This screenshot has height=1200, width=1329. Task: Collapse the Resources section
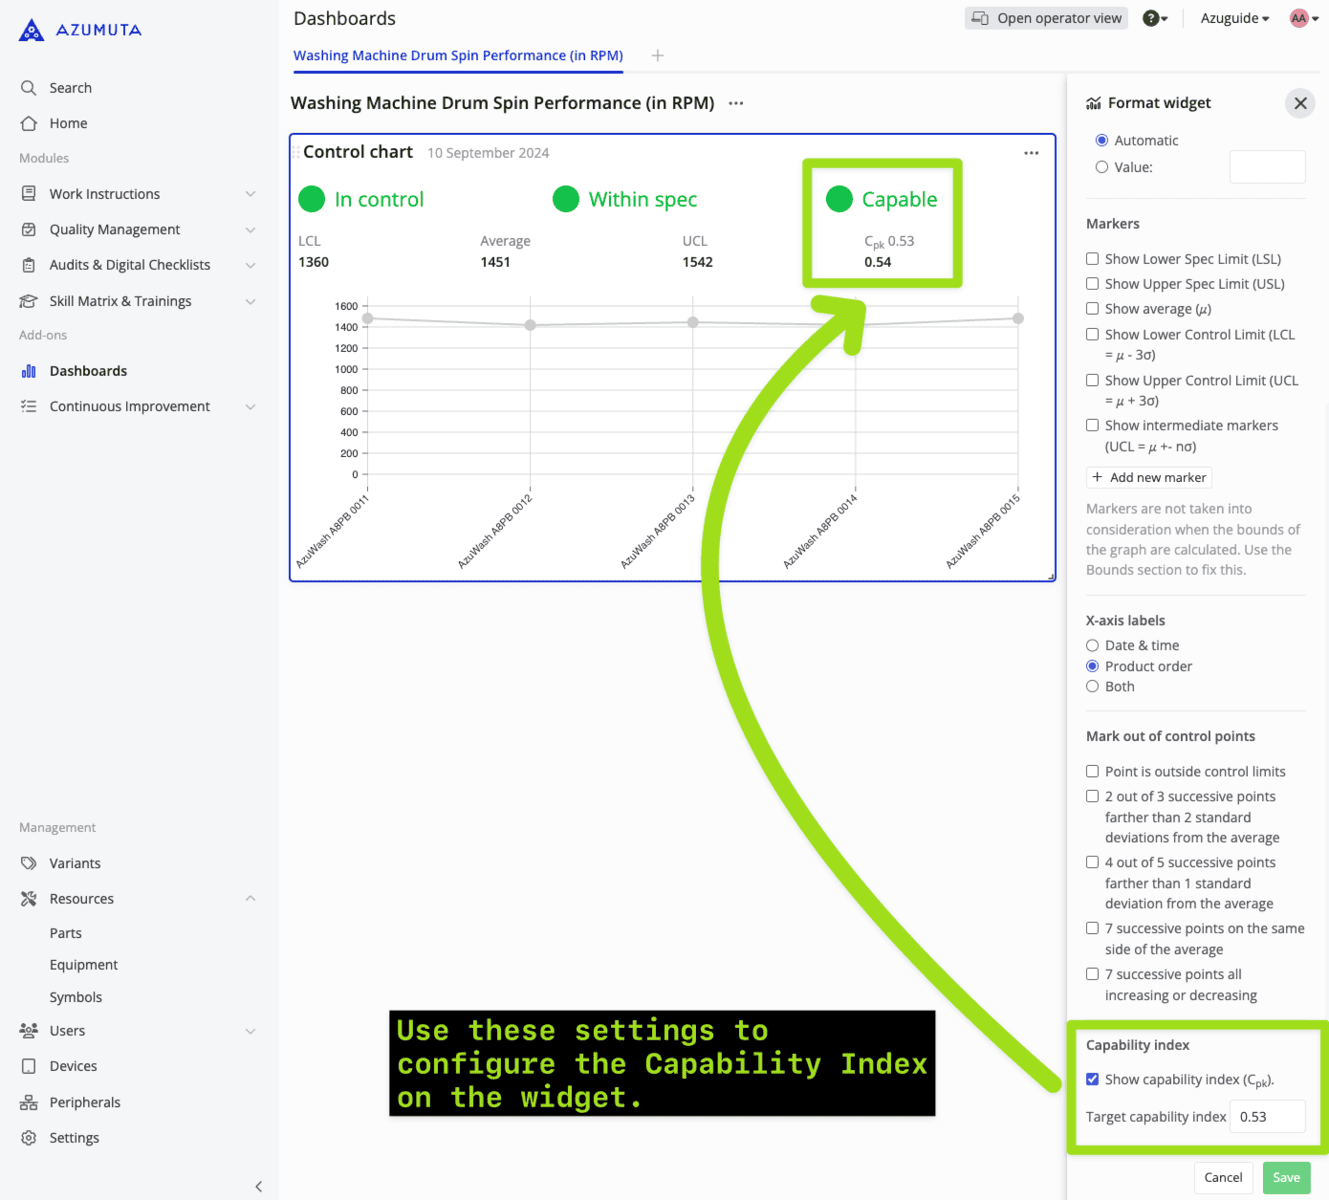coord(250,898)
